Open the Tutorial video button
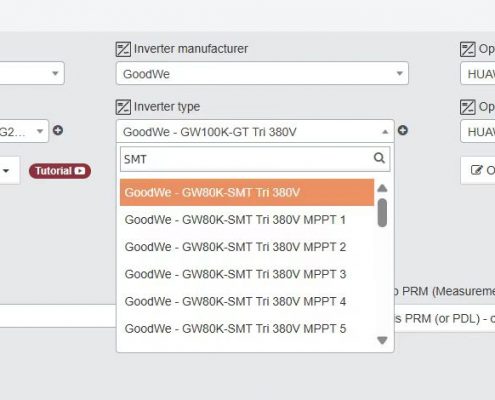This screenshot has width=495, height=400. point(60,171)
